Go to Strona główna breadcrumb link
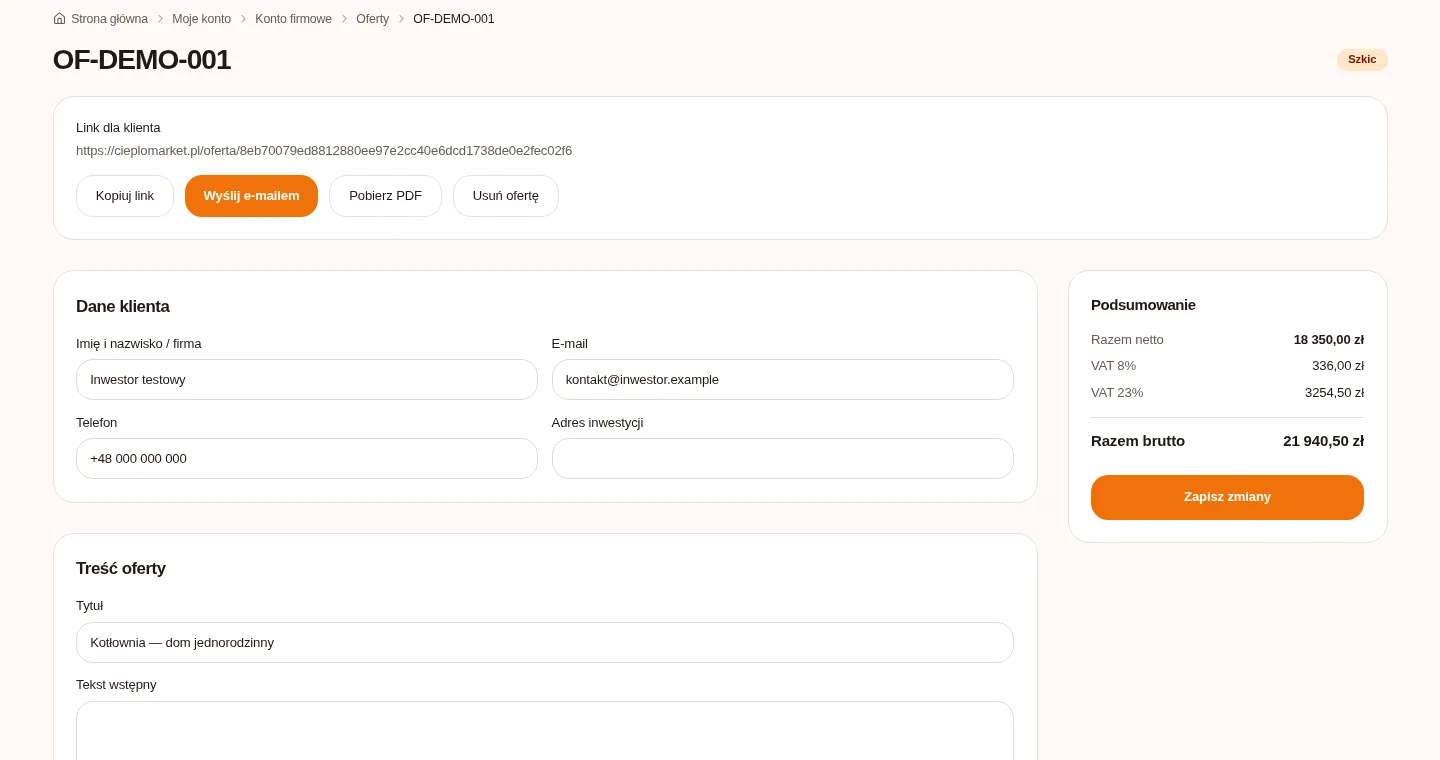 [109, 19]
